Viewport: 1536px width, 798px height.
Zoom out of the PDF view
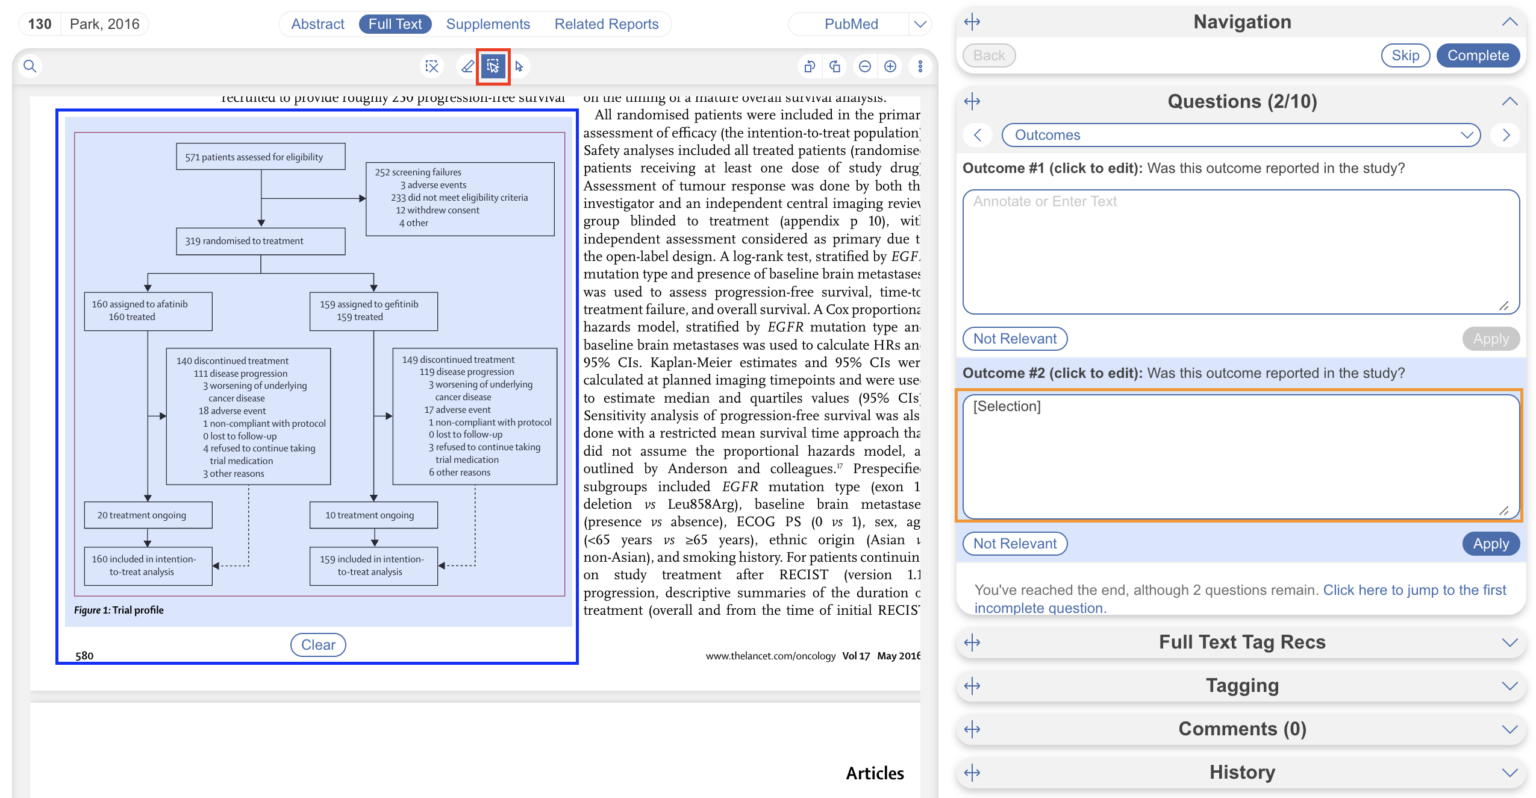coord(864,66)
